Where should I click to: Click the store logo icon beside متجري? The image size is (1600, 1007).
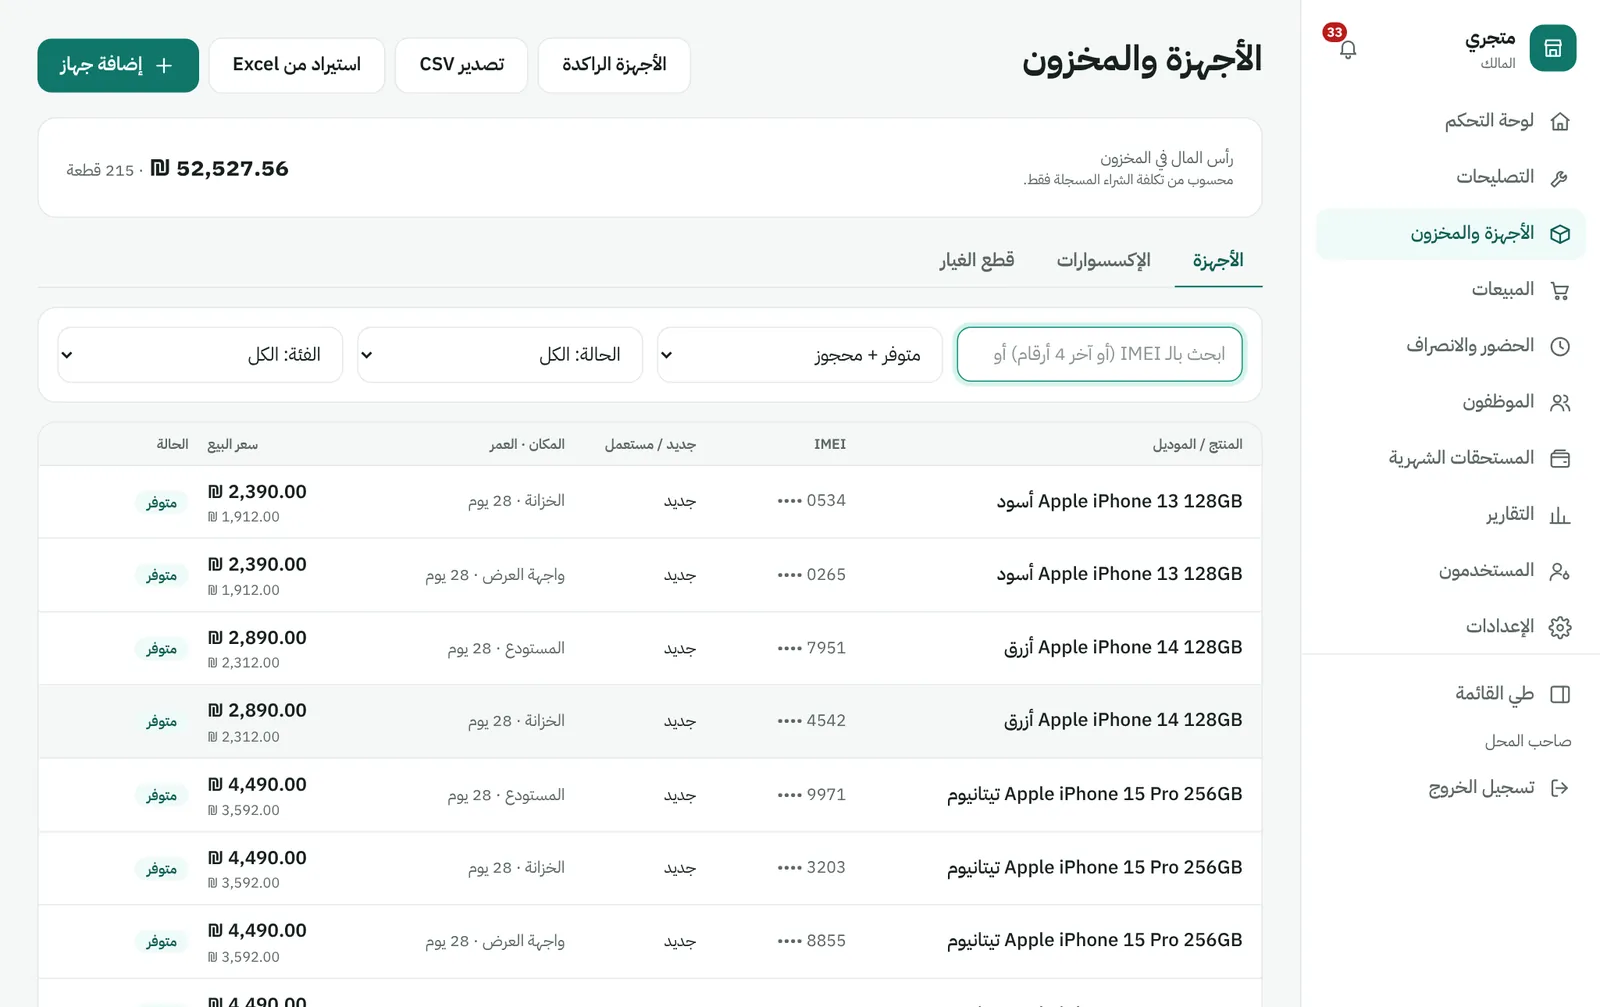(1552, 48)
